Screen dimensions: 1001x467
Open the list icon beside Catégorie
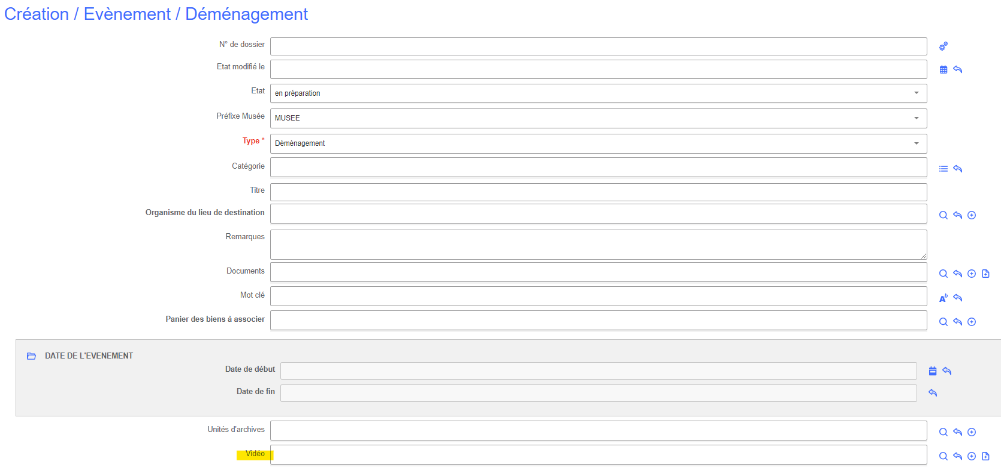943,169
